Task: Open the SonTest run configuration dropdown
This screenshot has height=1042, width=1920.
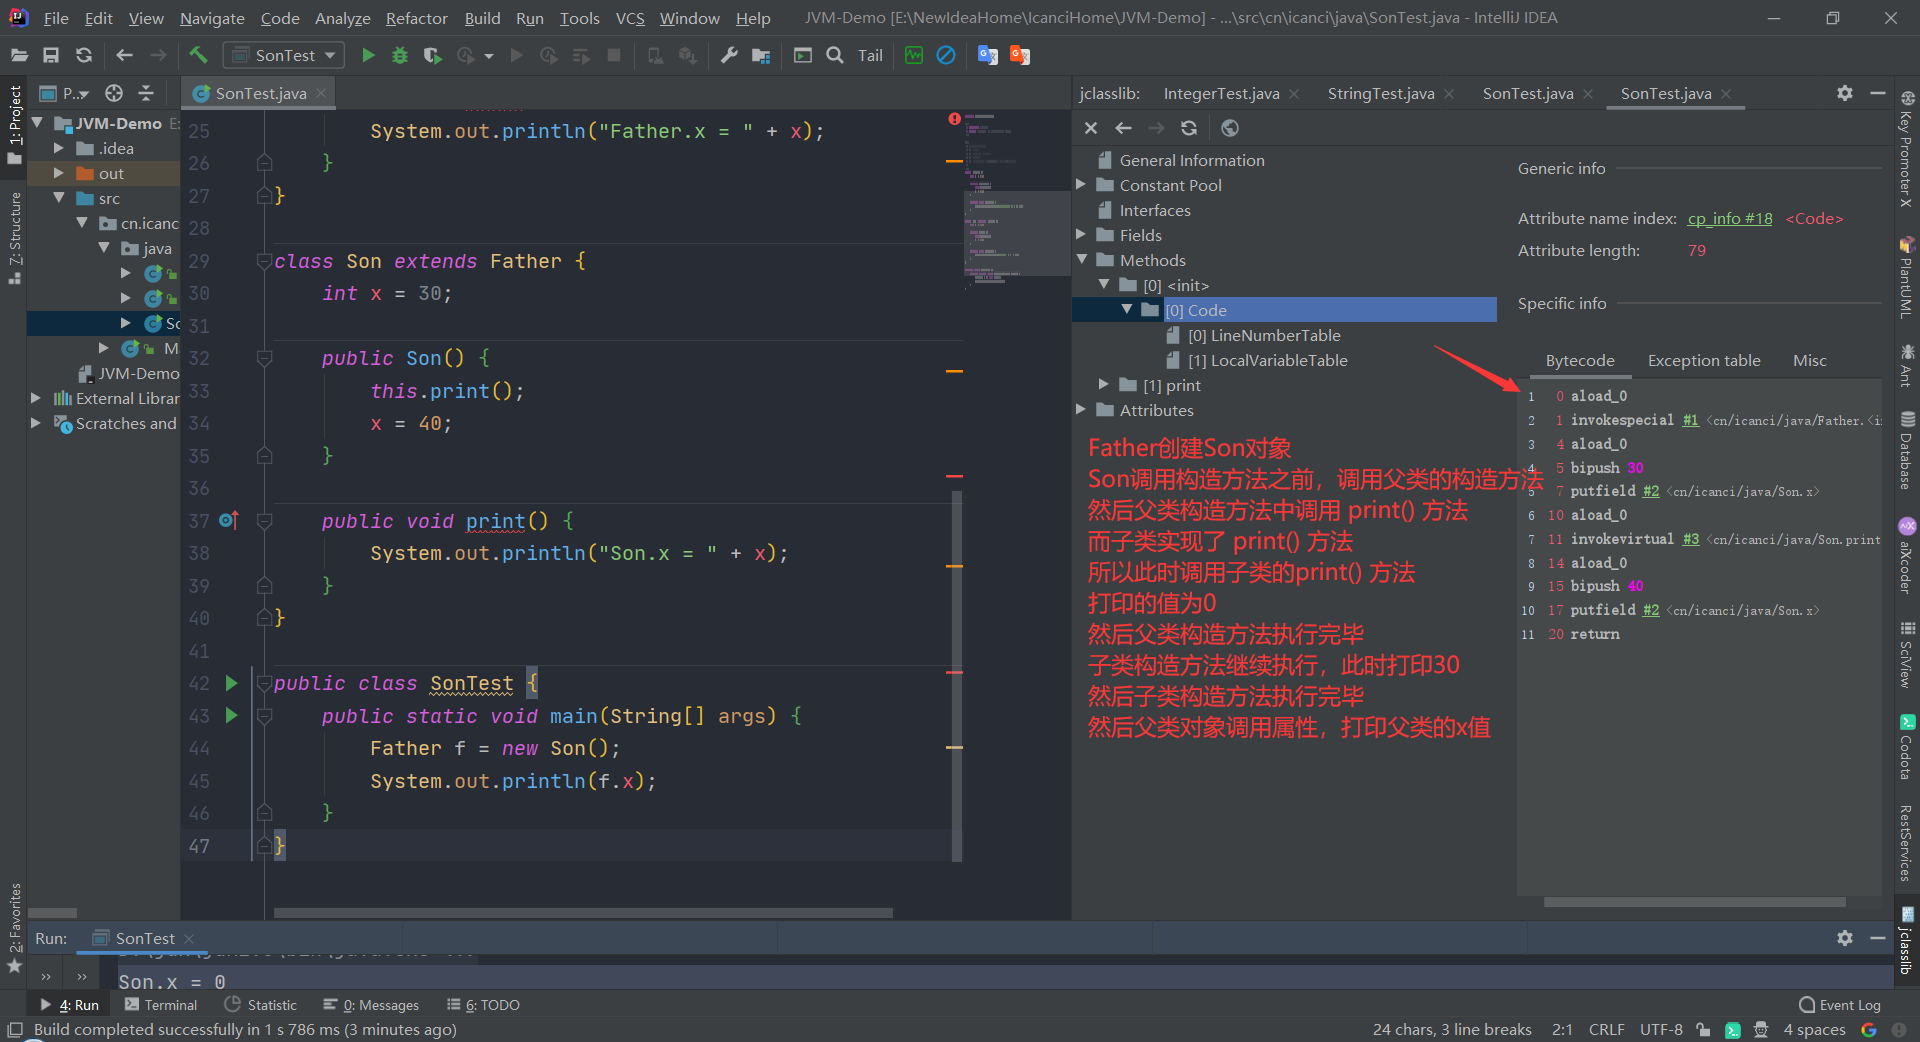Action: (x=284, y=55)
